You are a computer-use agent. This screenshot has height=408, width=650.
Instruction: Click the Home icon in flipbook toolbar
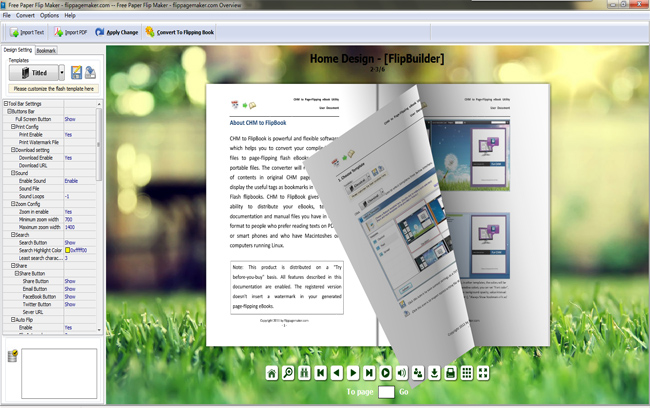pyautogui.click(x=272, y=373)
